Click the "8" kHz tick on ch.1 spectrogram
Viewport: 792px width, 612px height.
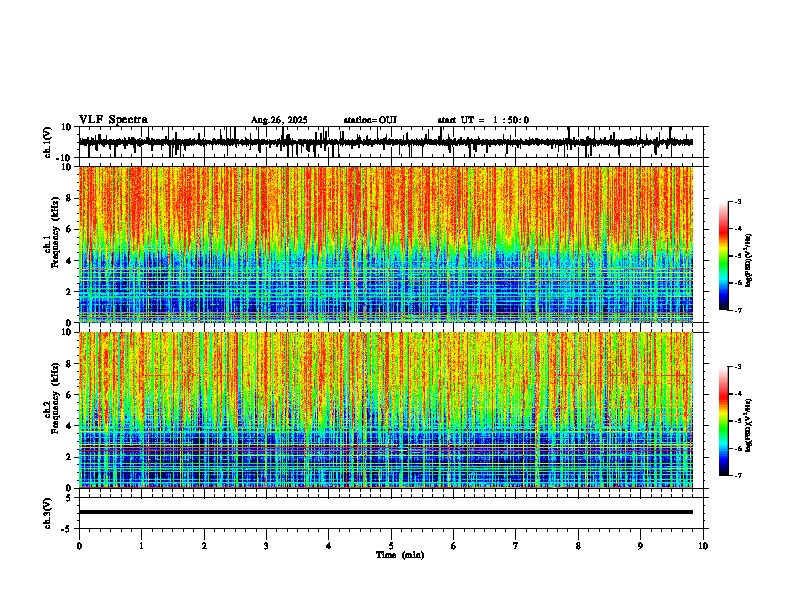pos(70,198)
